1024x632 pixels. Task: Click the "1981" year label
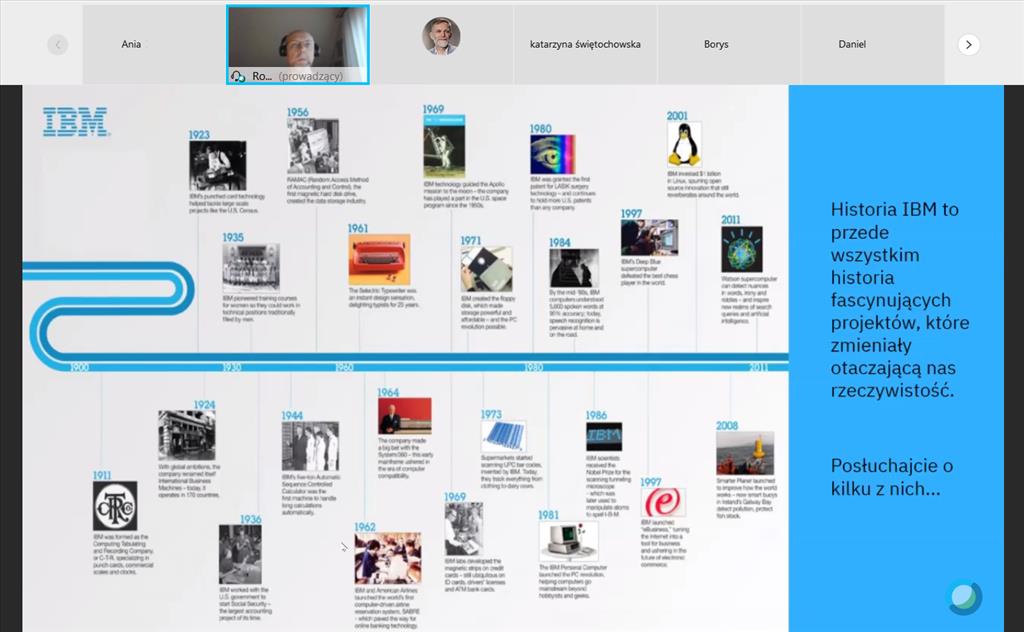click(549, 514)
